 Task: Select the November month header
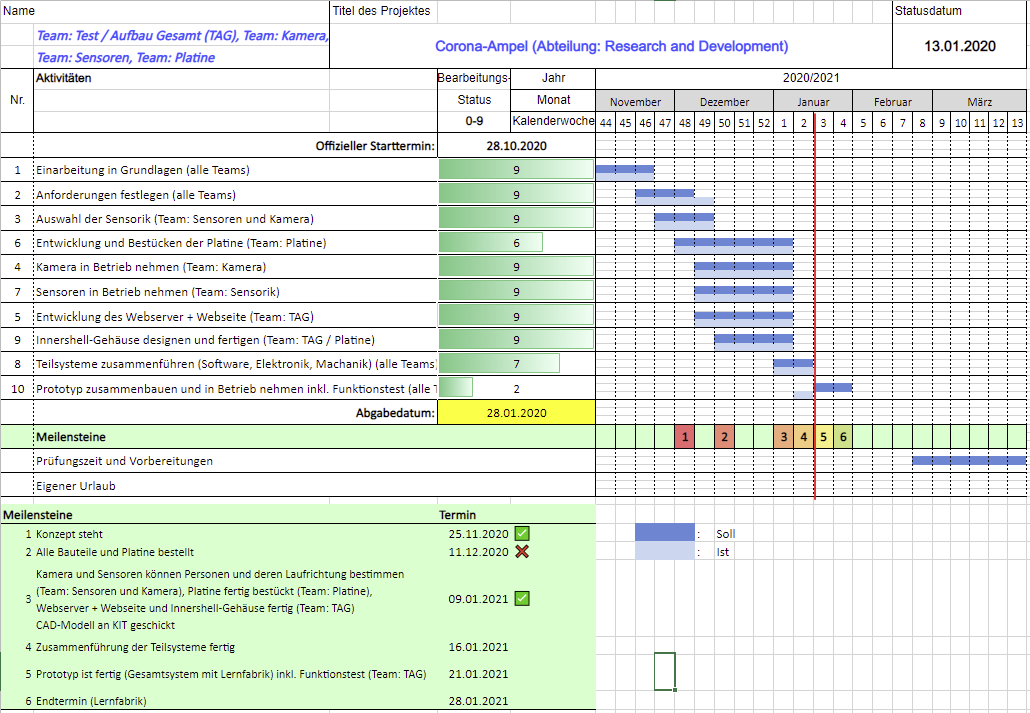635,101
